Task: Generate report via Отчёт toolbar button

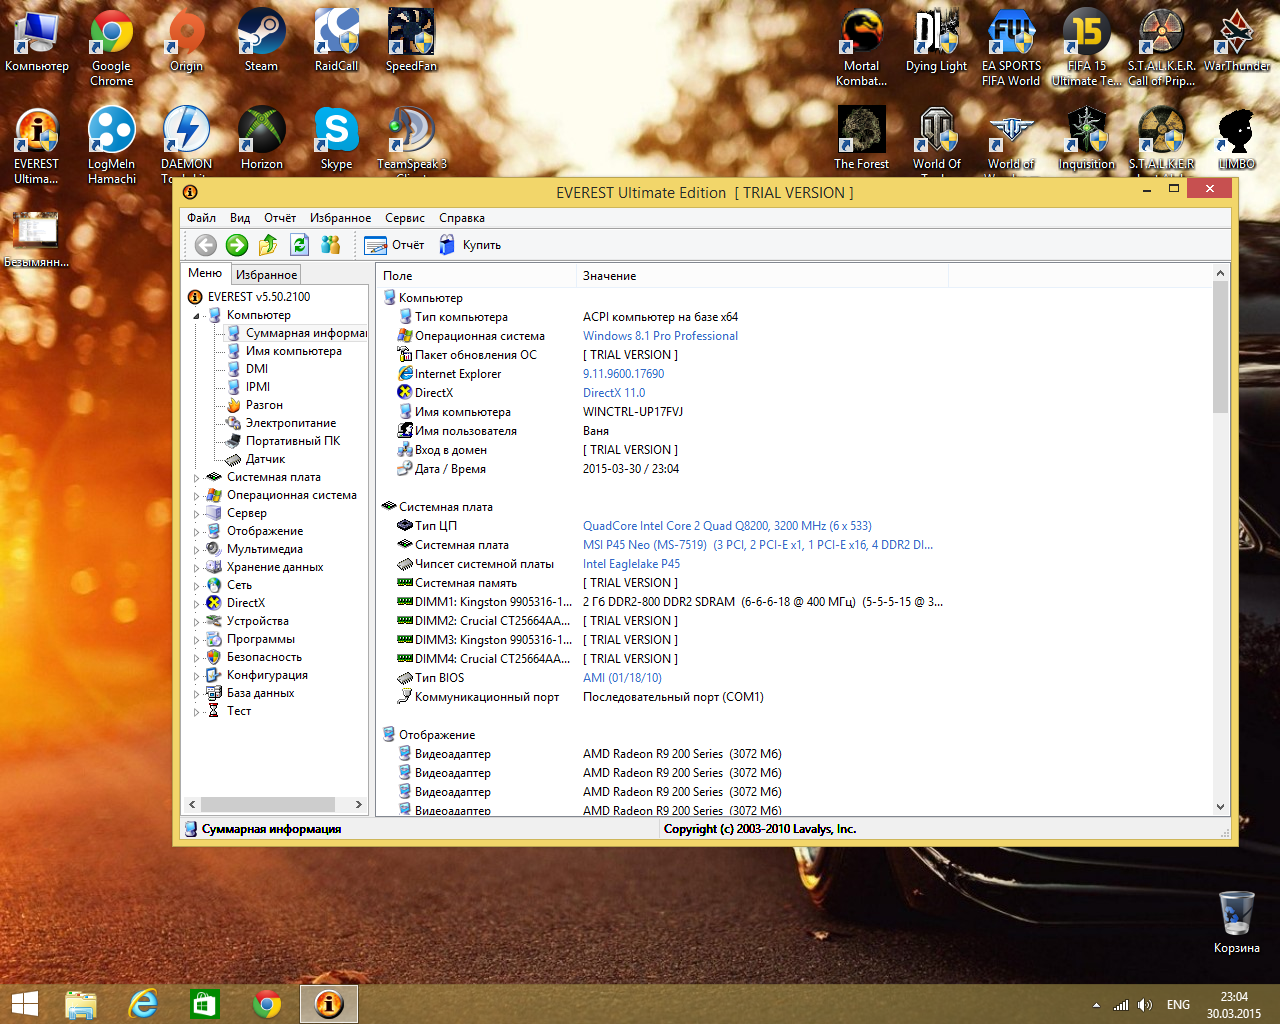Action: (x=395, y=245)
